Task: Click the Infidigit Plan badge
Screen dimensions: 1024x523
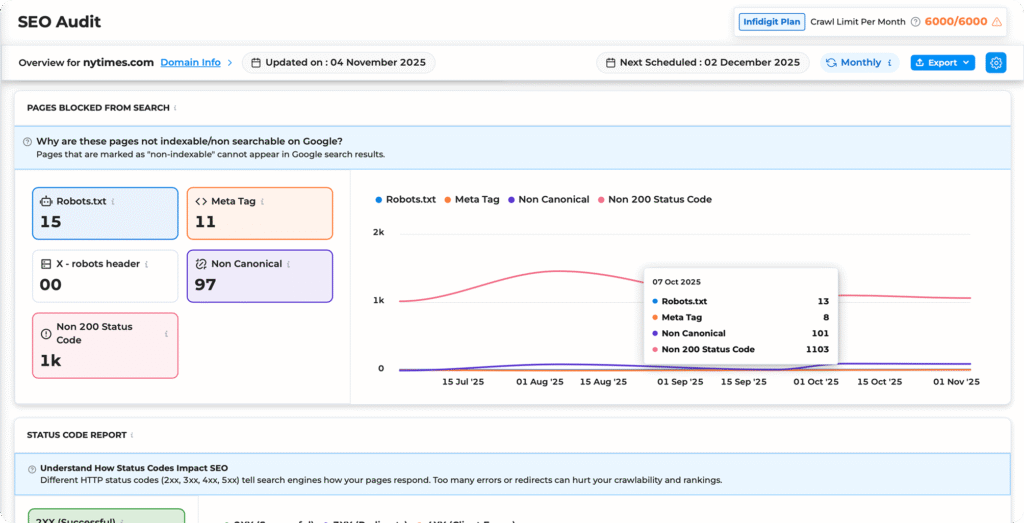Action: coord(771,21)
